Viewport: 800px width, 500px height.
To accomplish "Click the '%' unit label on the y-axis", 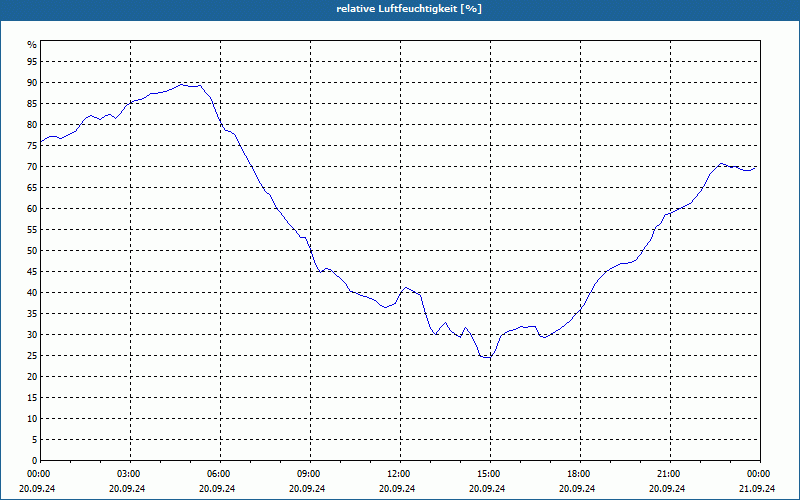I will click(32, 45).
